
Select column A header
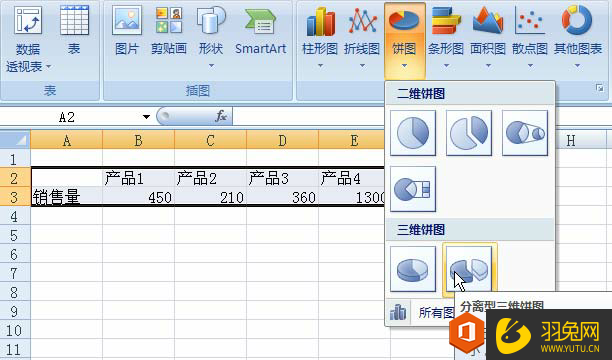[x=67, y=140]
